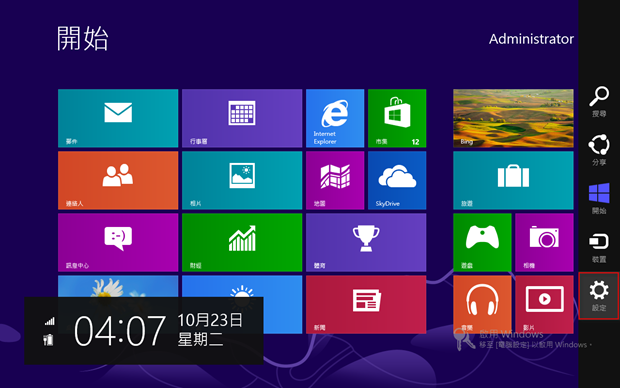
Task: Open the daisy Desktop tile
Action: (118, 286)
